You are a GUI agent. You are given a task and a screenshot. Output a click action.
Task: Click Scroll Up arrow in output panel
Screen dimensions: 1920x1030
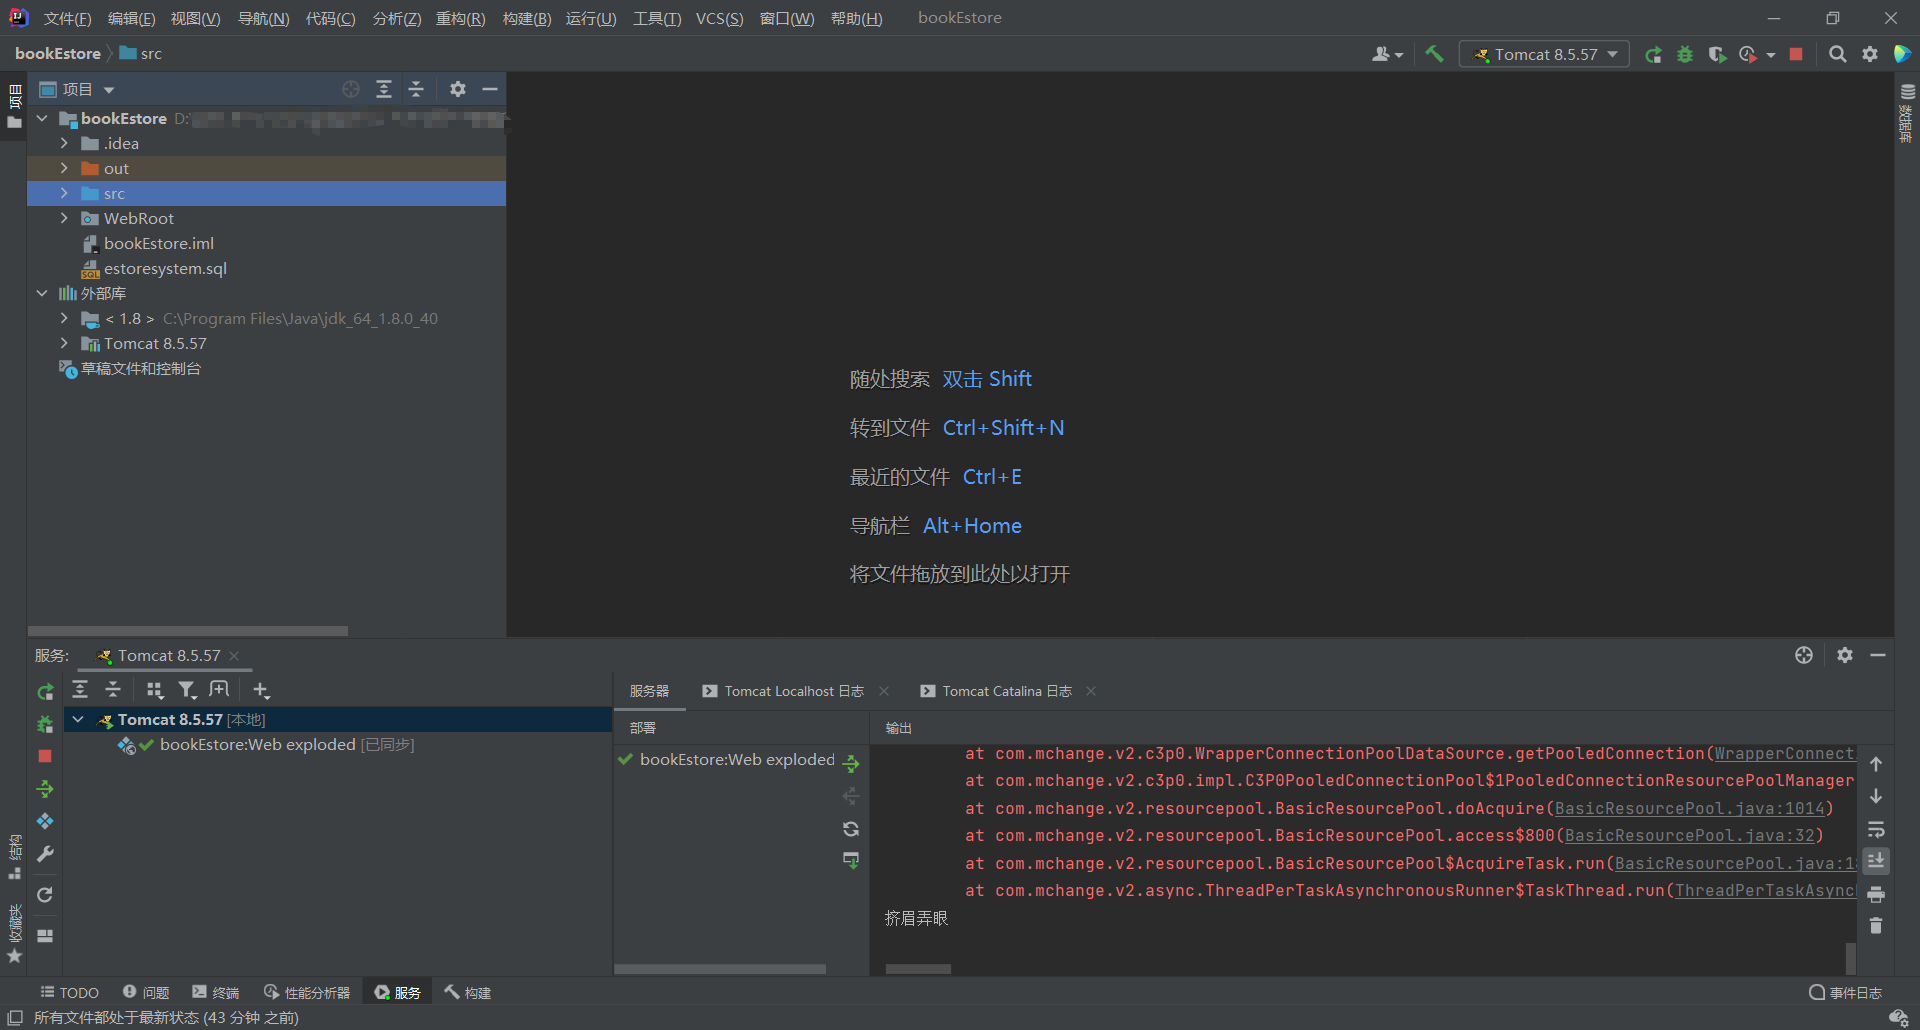1876,764
